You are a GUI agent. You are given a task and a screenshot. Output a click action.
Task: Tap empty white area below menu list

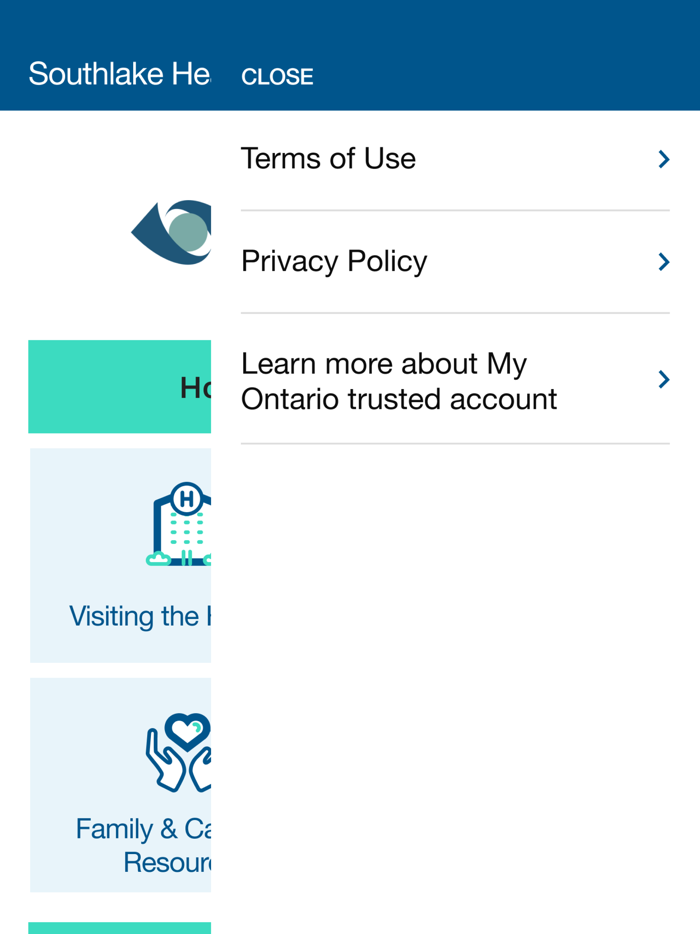tap(455, 685)
